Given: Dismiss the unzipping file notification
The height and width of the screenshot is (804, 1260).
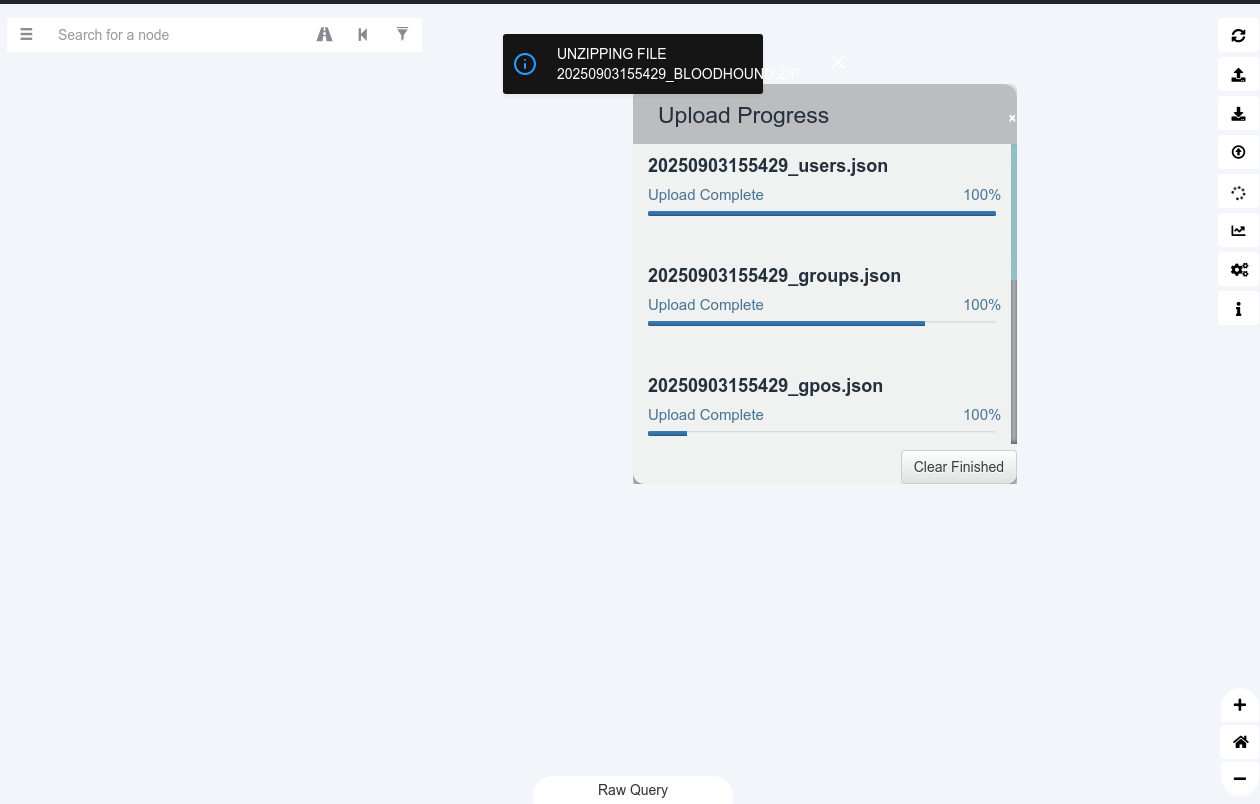Looking at the screenshot, I should tap(838, 63).
